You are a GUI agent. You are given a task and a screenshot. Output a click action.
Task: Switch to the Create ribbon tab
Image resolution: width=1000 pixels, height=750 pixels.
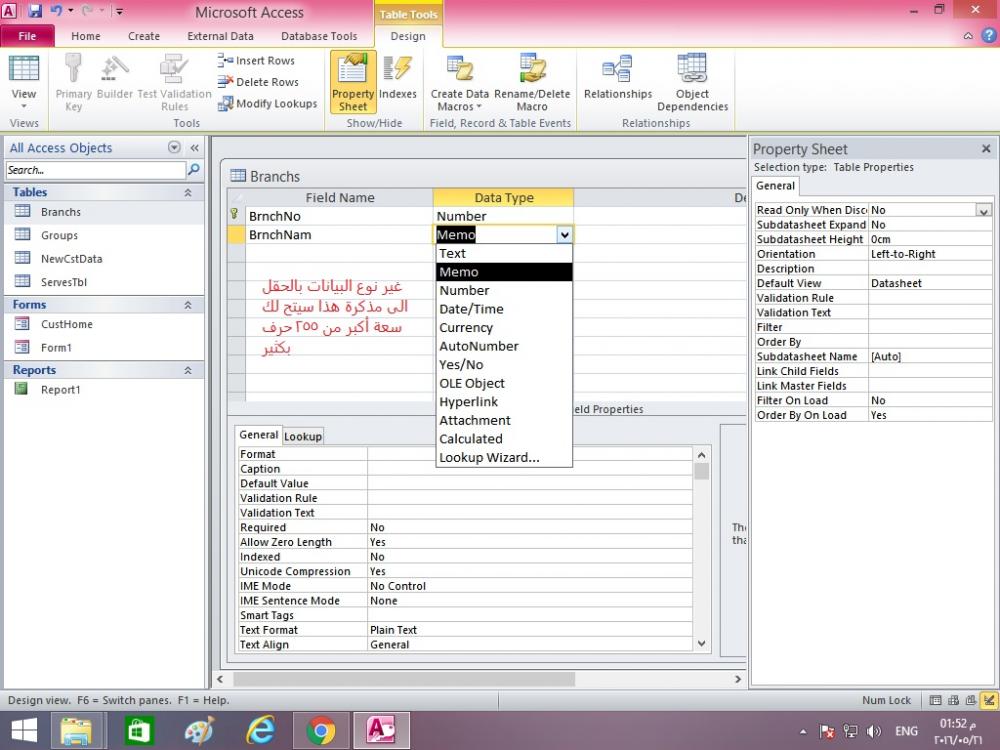tap(143, 36)
